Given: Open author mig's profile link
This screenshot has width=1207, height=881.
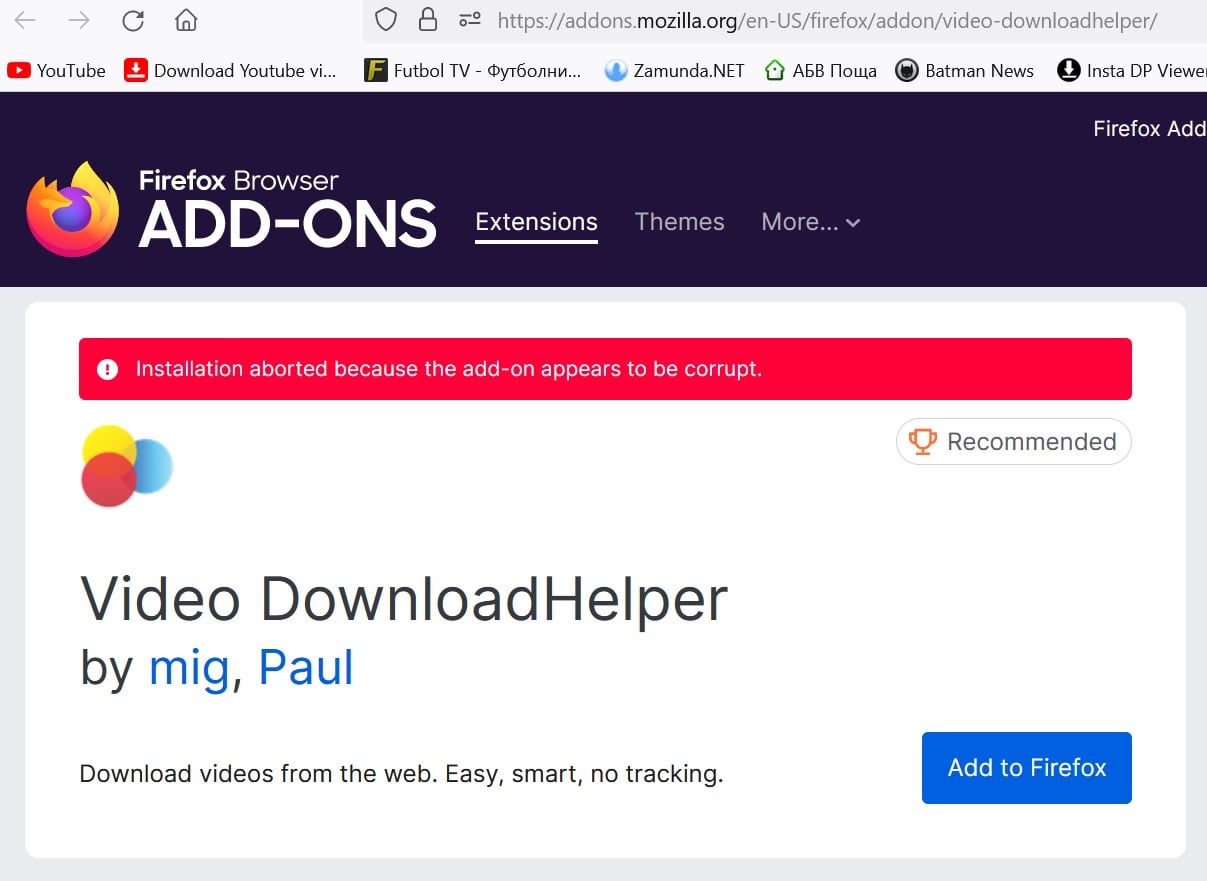Looking at the screenshot, I should (188, 667).
